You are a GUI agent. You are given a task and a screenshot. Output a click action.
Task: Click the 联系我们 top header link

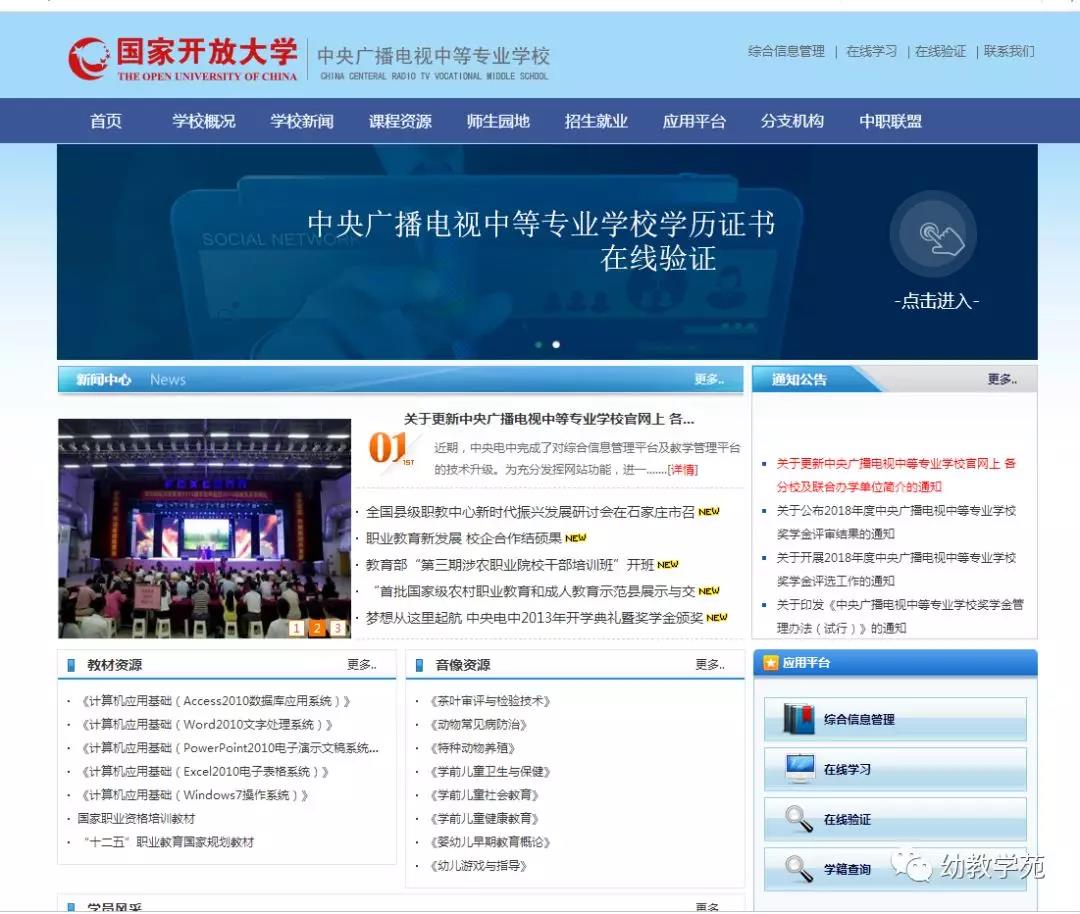[1009, 51]
